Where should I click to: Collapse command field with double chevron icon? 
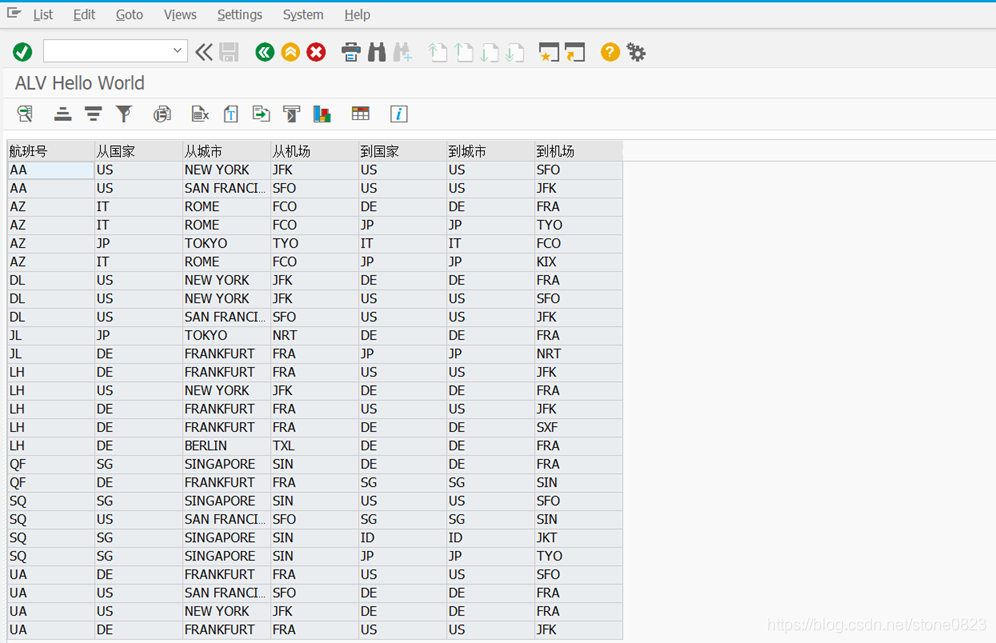click(x=204, y=51)
